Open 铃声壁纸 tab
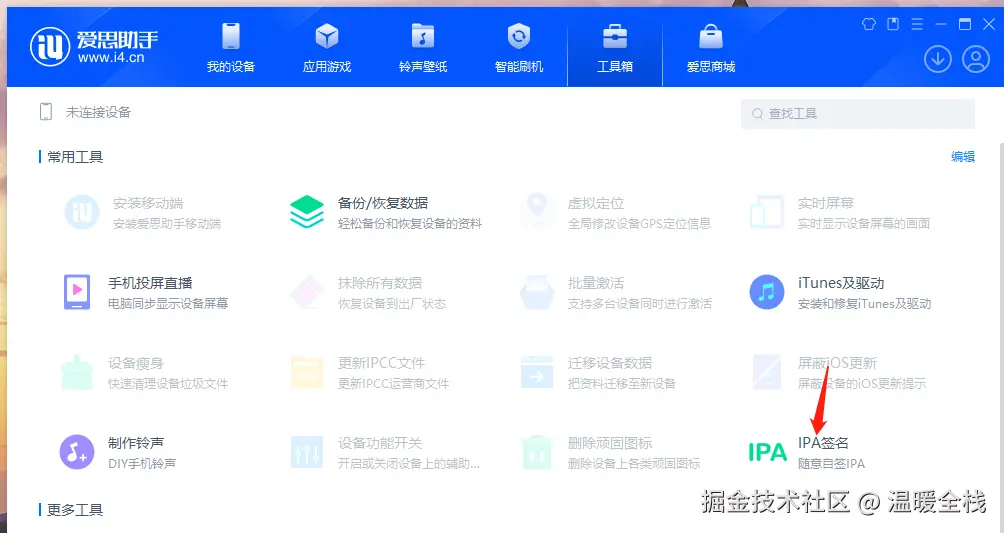Screen dimensions: 1004x533 pos(423,47)
